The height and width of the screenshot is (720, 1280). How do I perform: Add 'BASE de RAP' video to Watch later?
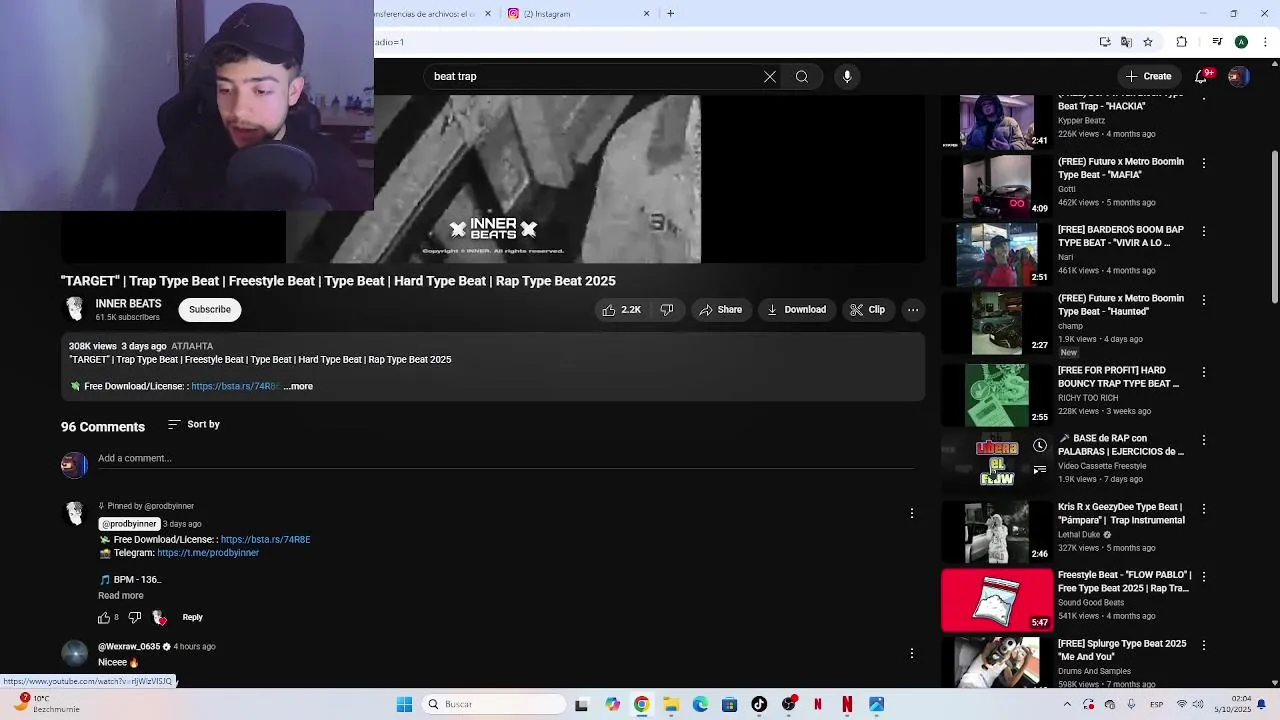click(x=1040, y=446)
